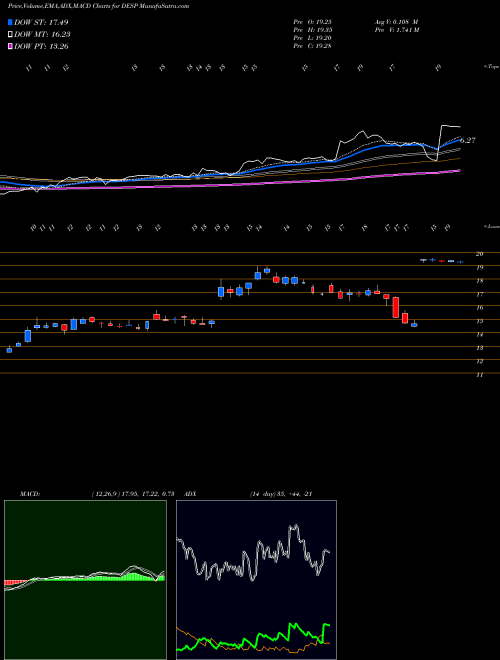Click the '<Lows' row label
Viewport: 500px width, 660px height.
[491, 226]
